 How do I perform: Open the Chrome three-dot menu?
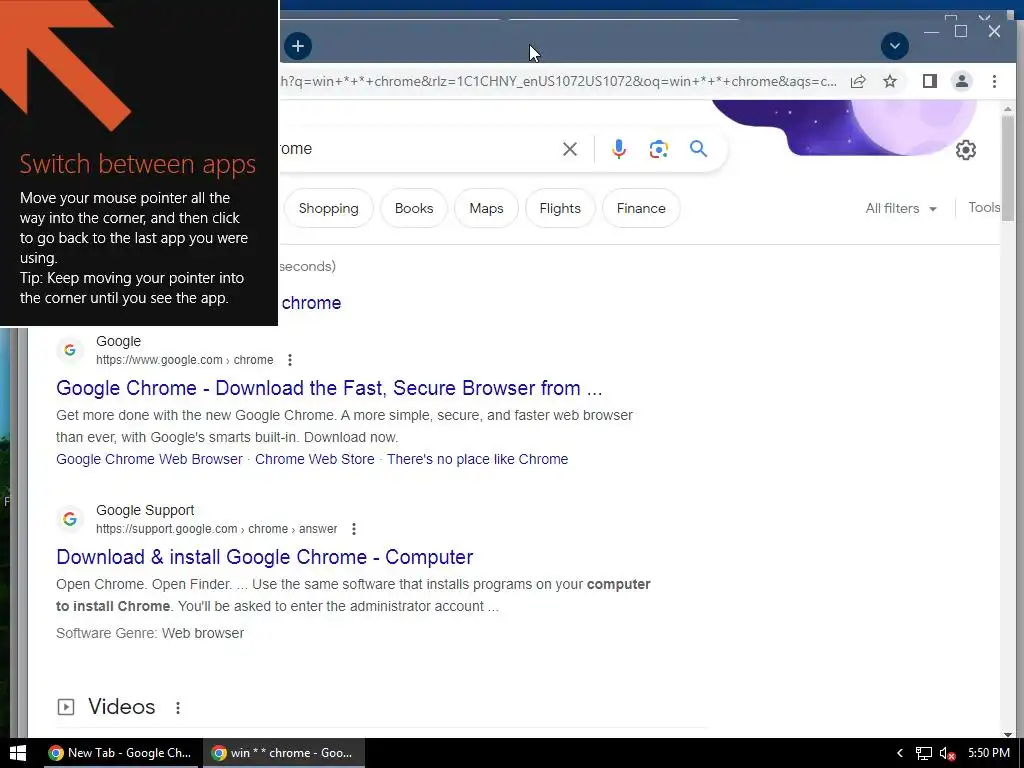tap(994, 82)
